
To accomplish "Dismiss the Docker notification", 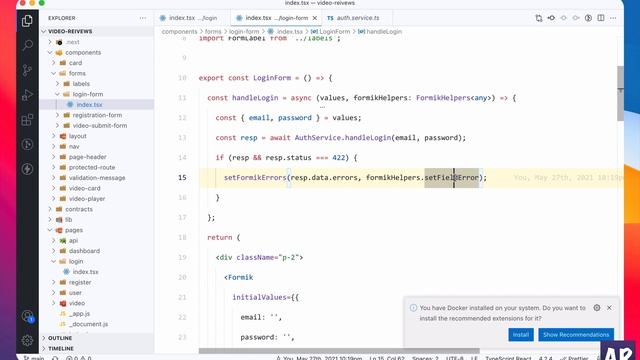I will pos(609,308).
